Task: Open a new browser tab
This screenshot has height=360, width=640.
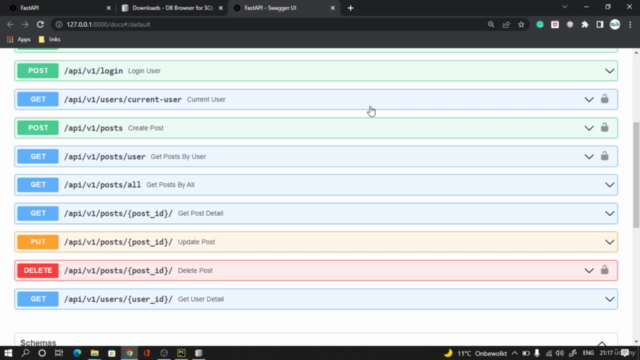Action: point(350,8)
